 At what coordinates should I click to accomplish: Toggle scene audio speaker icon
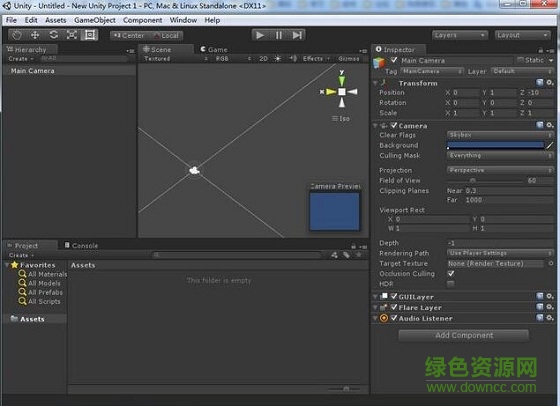point(292,59)
